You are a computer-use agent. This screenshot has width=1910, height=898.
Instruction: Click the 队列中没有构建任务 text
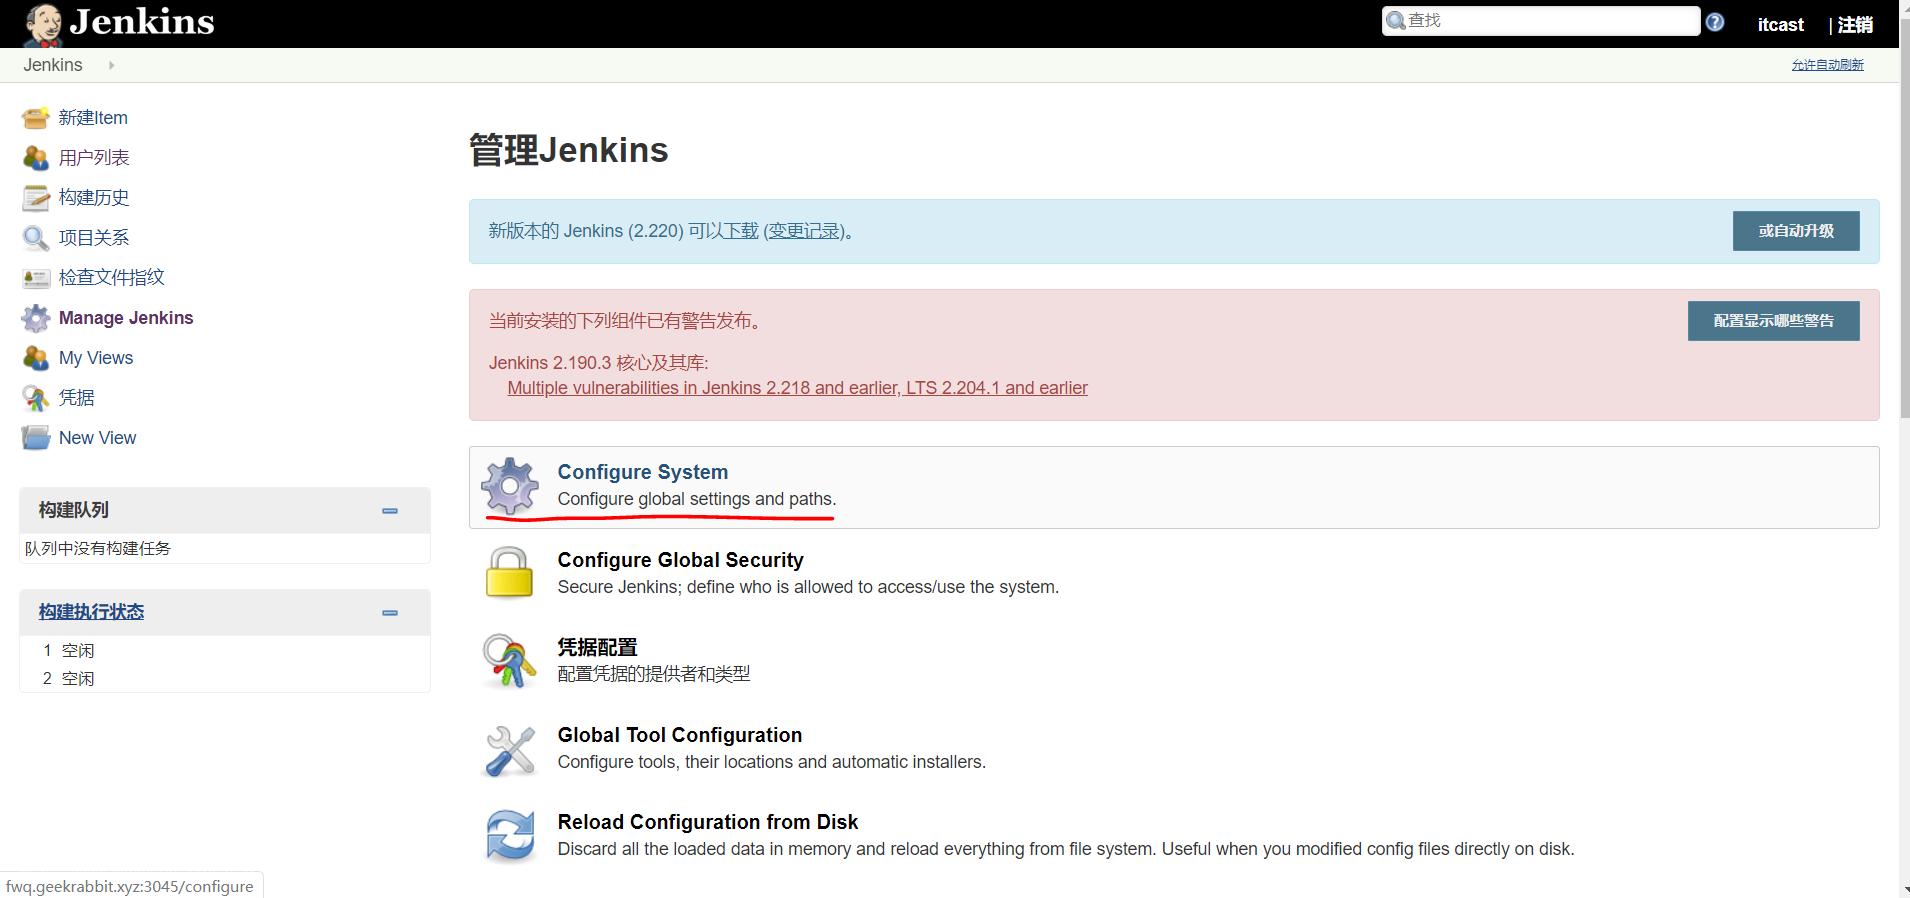point(98,549)
